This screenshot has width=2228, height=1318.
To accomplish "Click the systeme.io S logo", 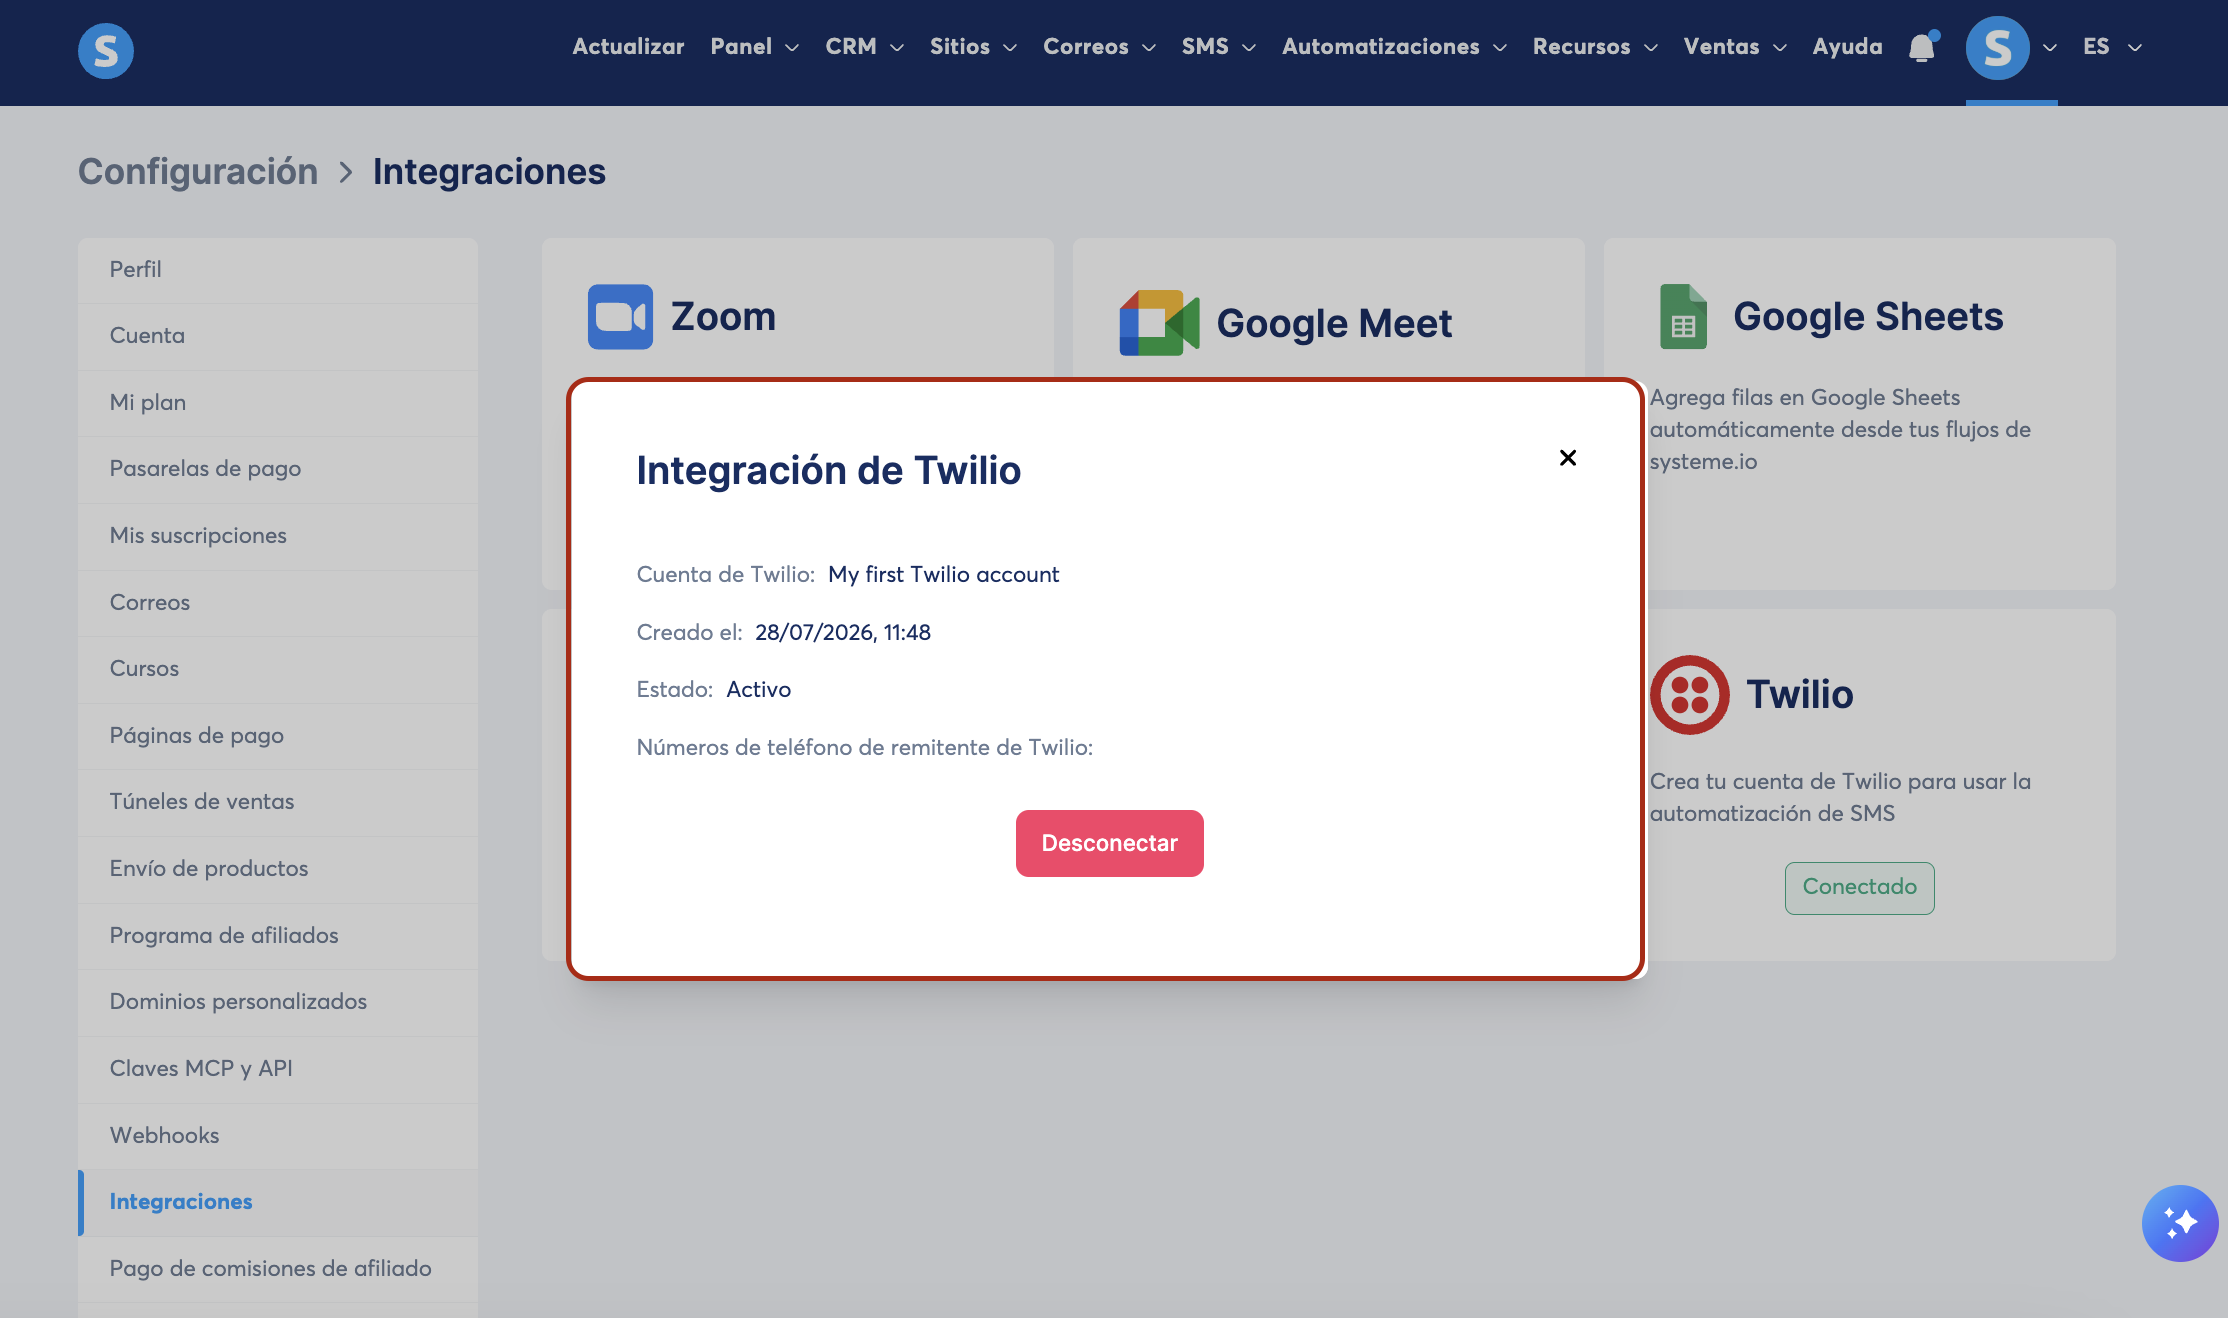I will (x=106, y=50).
